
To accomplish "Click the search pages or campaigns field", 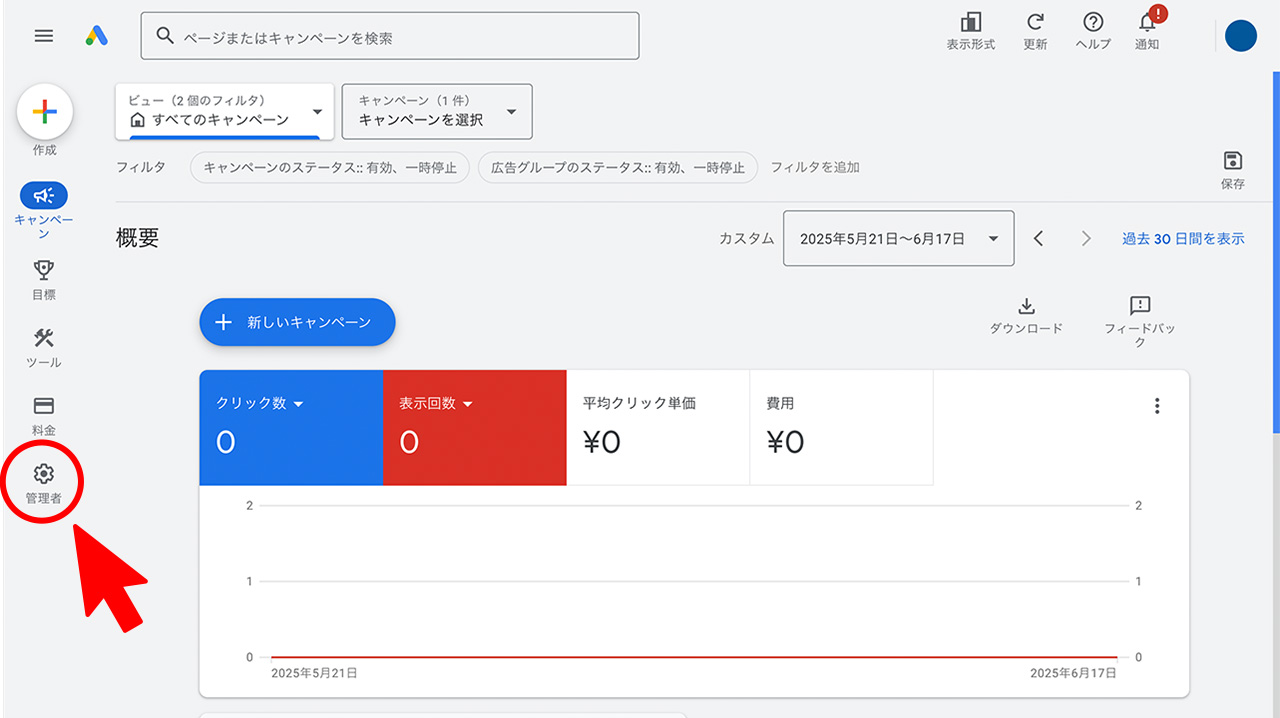I will tap(390, 36).
